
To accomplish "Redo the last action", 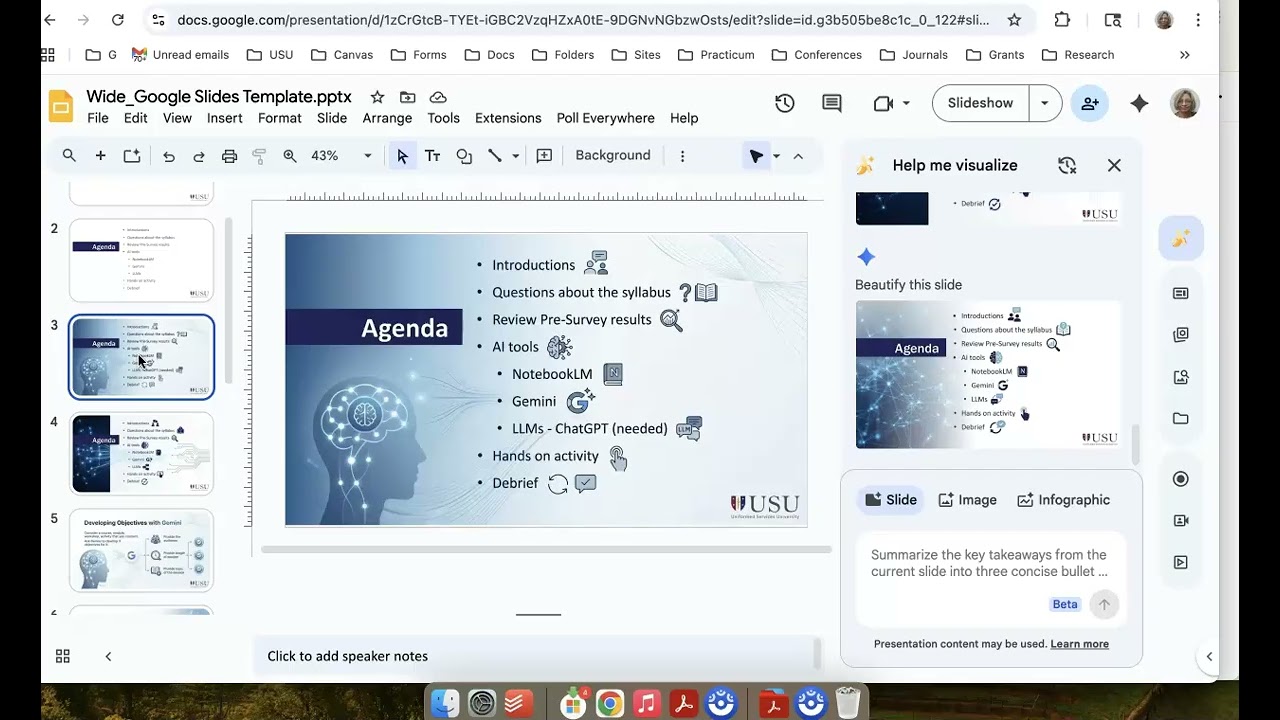I will click(199, 156).
